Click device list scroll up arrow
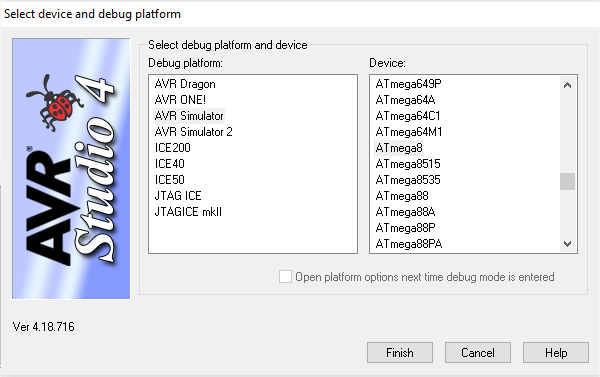The height and width of the screenshot is (377, 600). click(567, 85)
